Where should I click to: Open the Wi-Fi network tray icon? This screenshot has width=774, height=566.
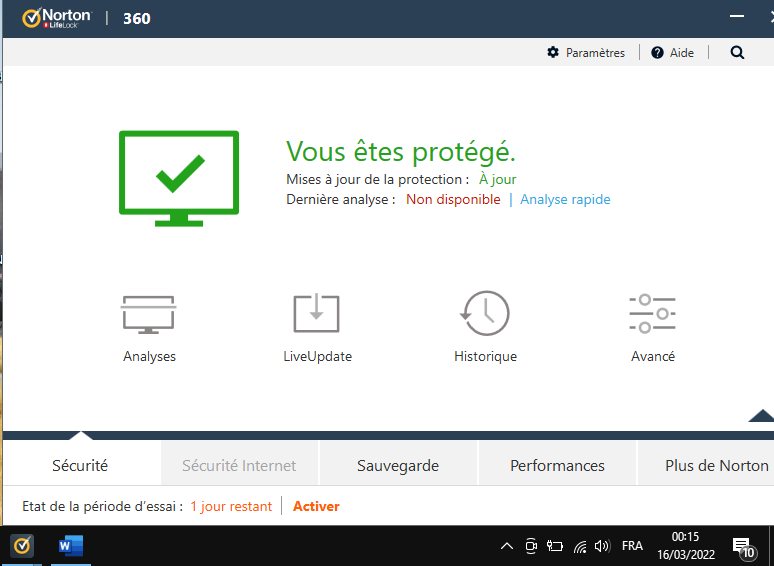click(580, 546)
